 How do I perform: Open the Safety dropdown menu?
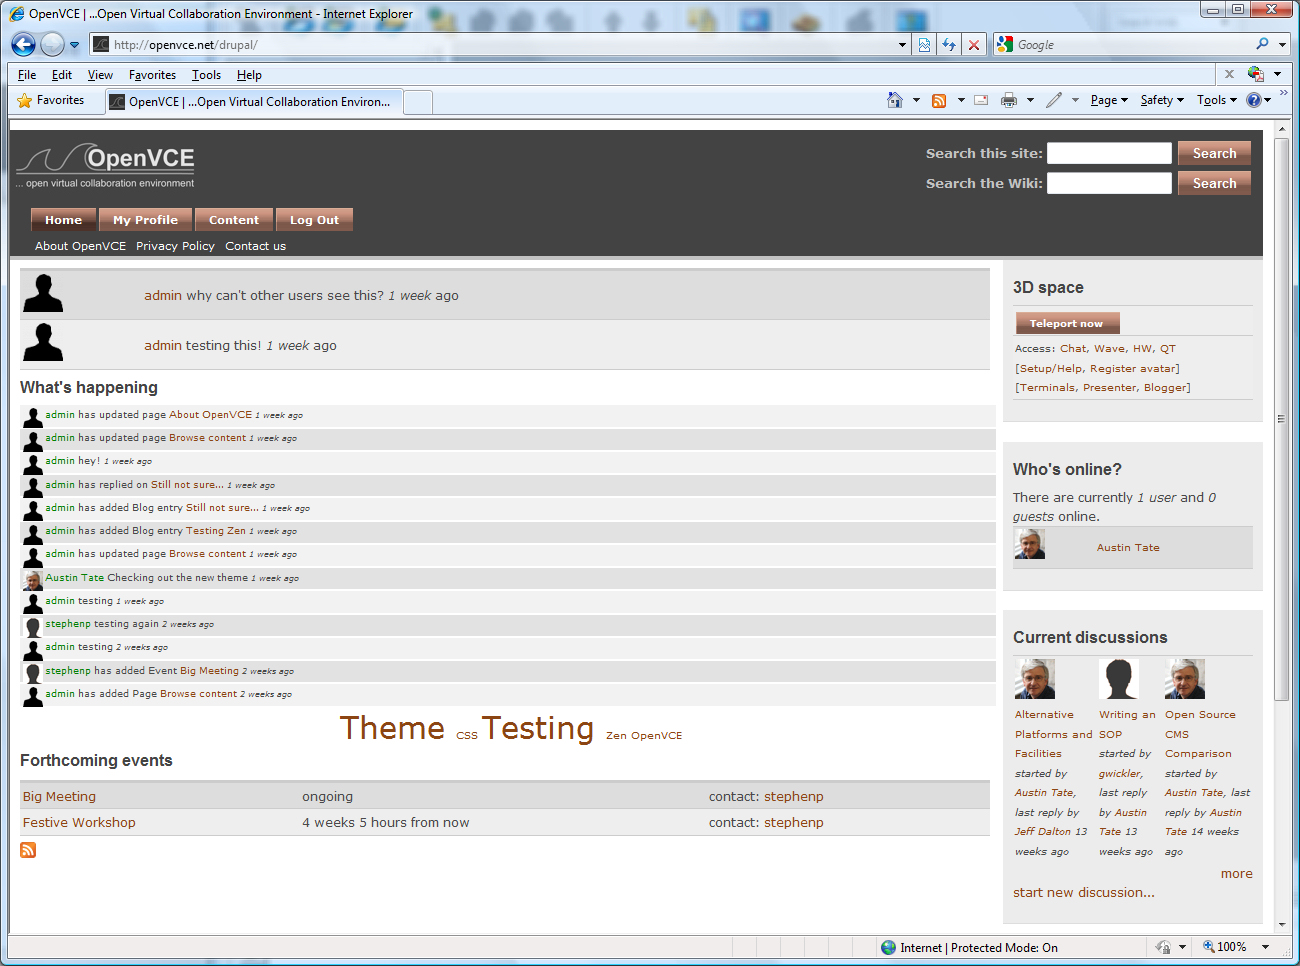(x=1162, y=100)
